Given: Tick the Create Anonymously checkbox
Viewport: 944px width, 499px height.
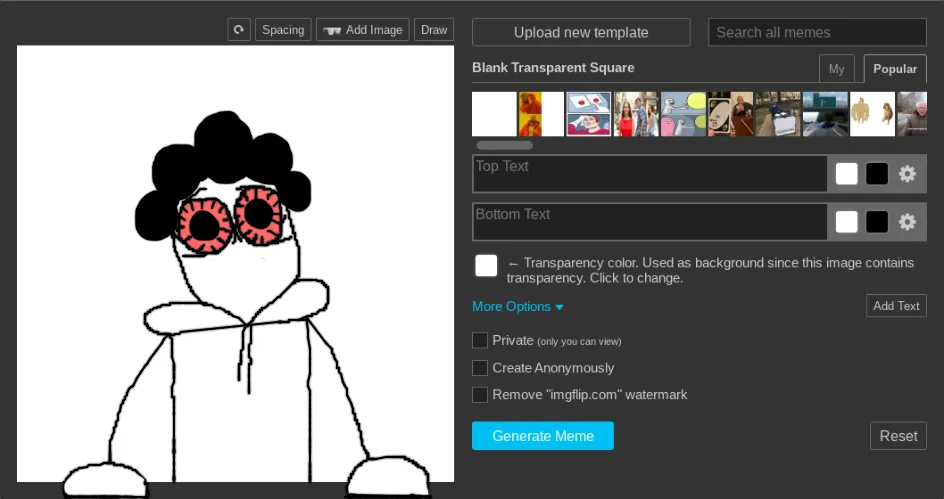Looking at the screenshot, I should [x=480, y=368].
